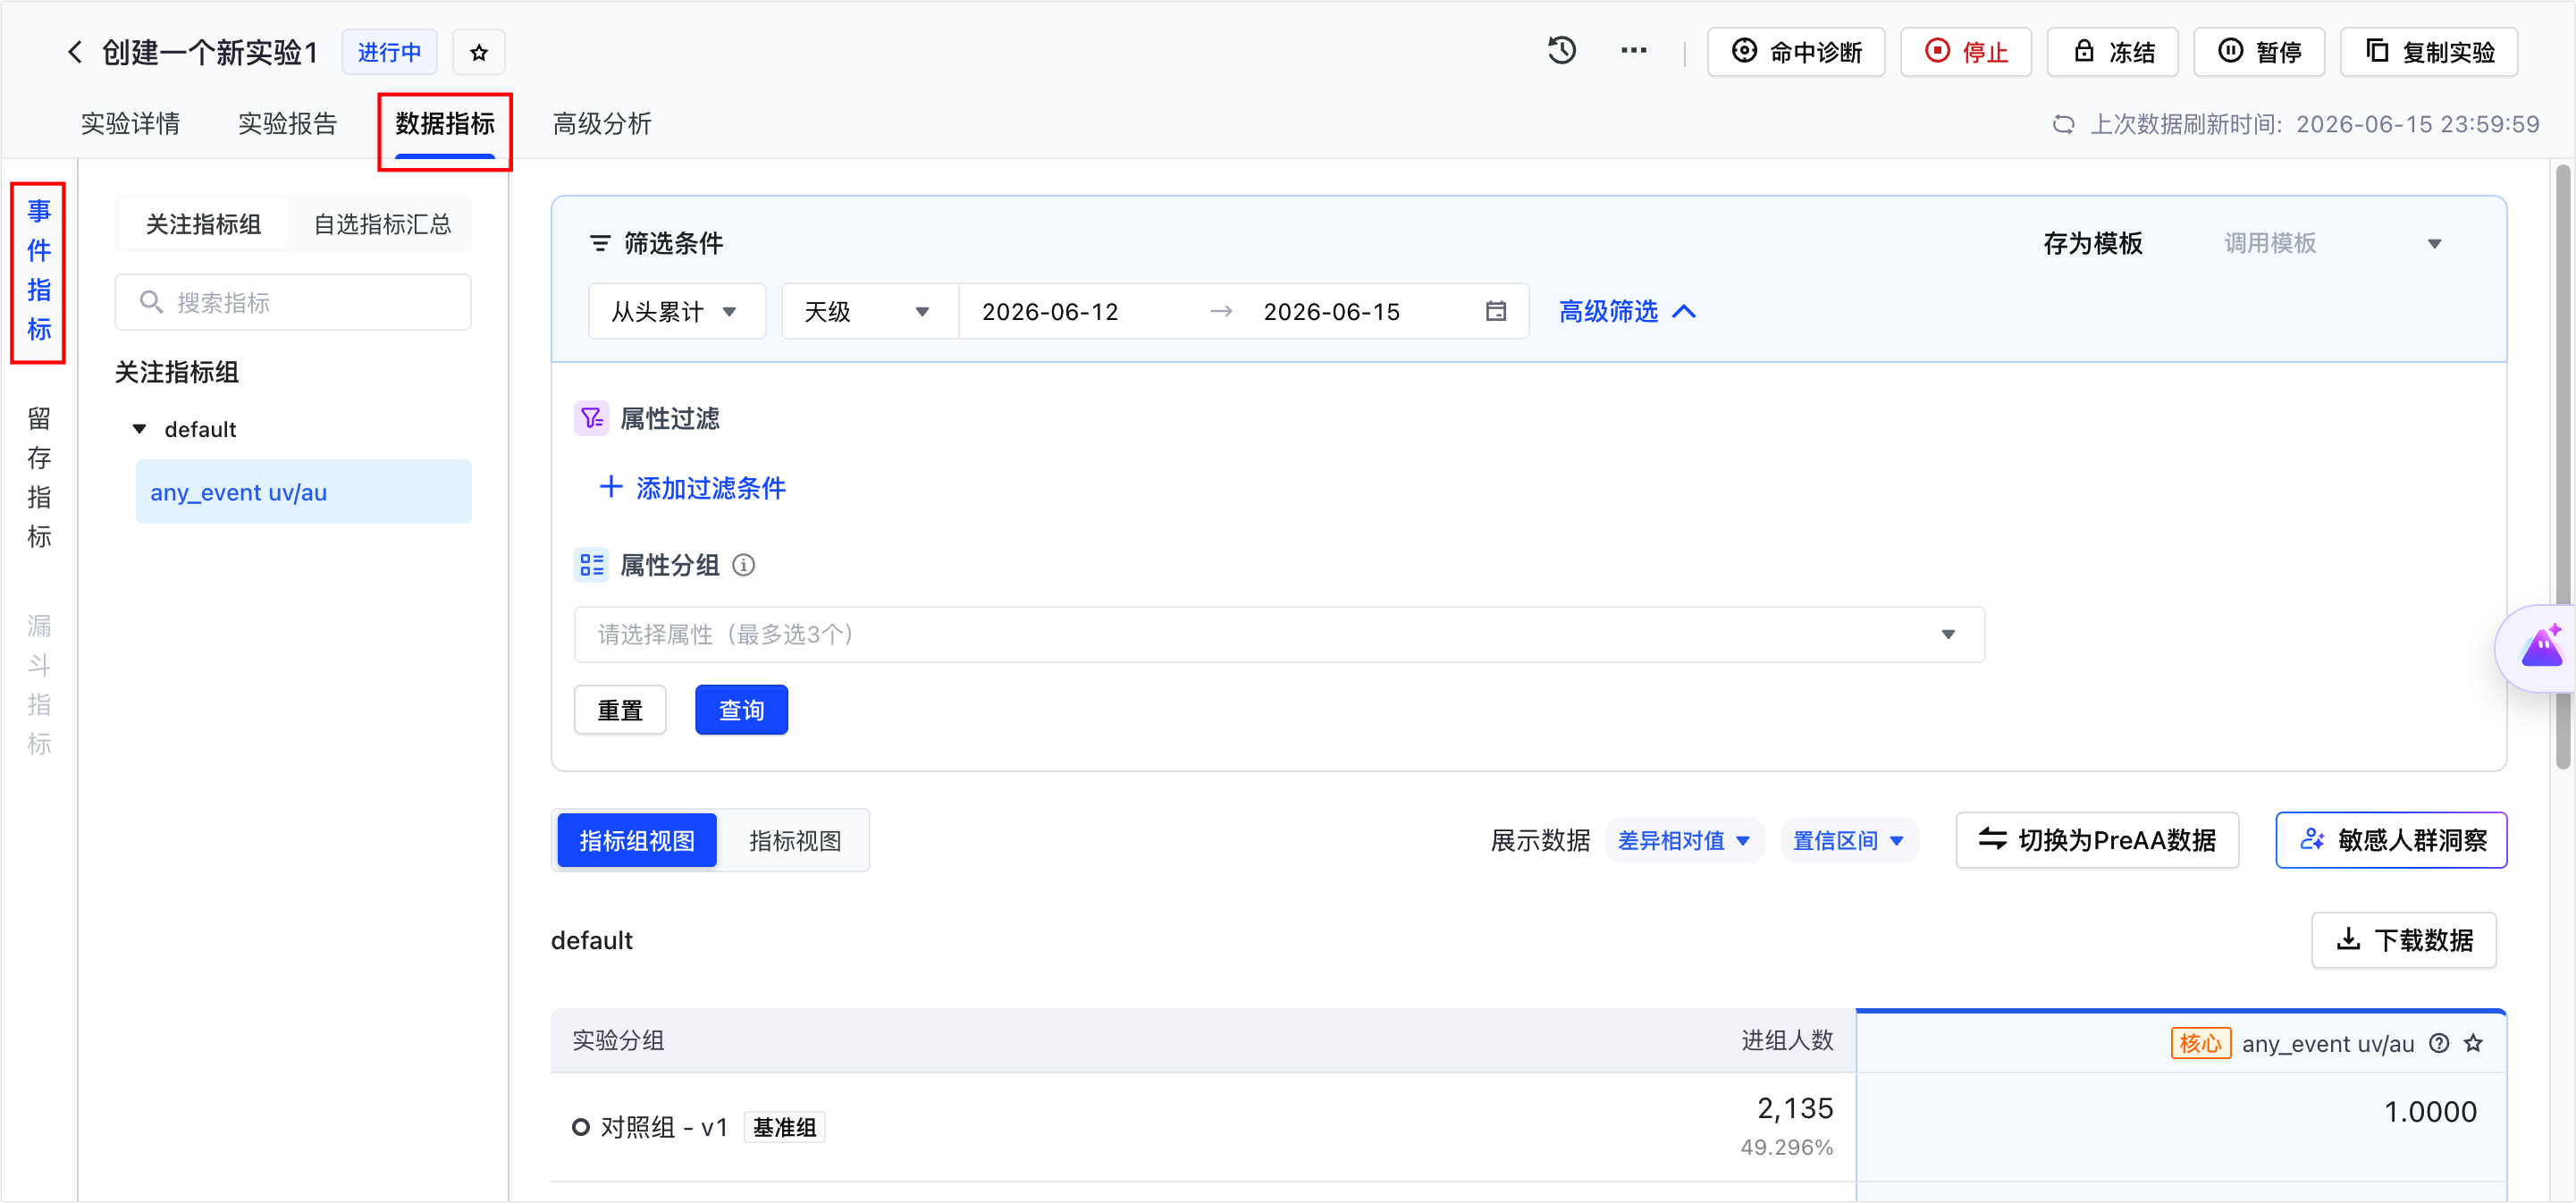Open the 请选择属性 attribute dropdown

[x=1279, y=634]
